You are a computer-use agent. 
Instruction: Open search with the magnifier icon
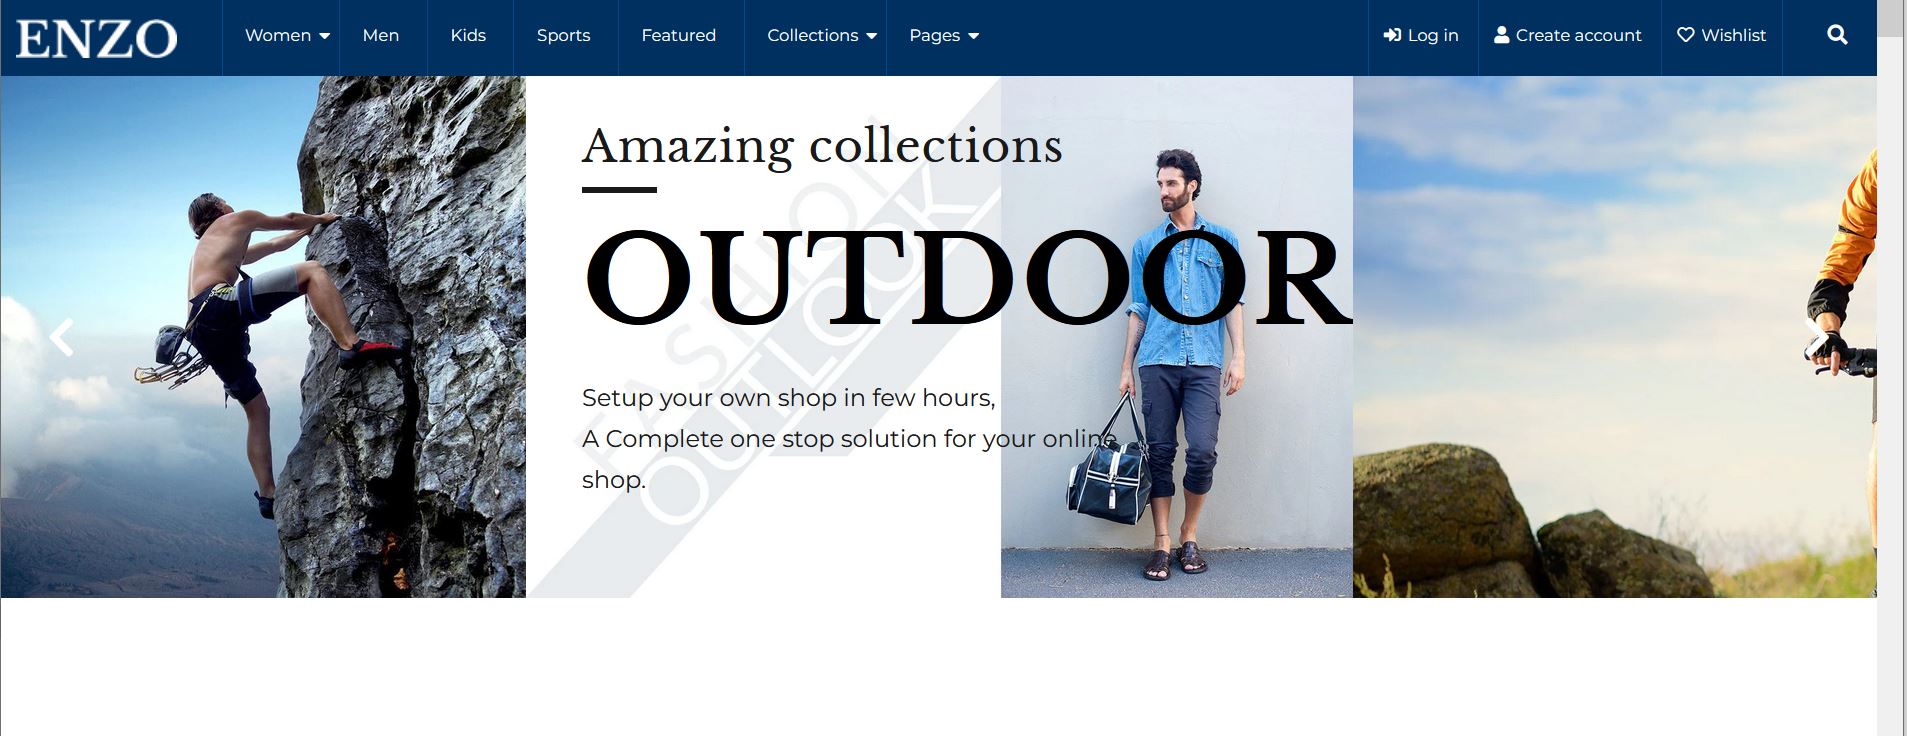click(x=1836, y=35)
